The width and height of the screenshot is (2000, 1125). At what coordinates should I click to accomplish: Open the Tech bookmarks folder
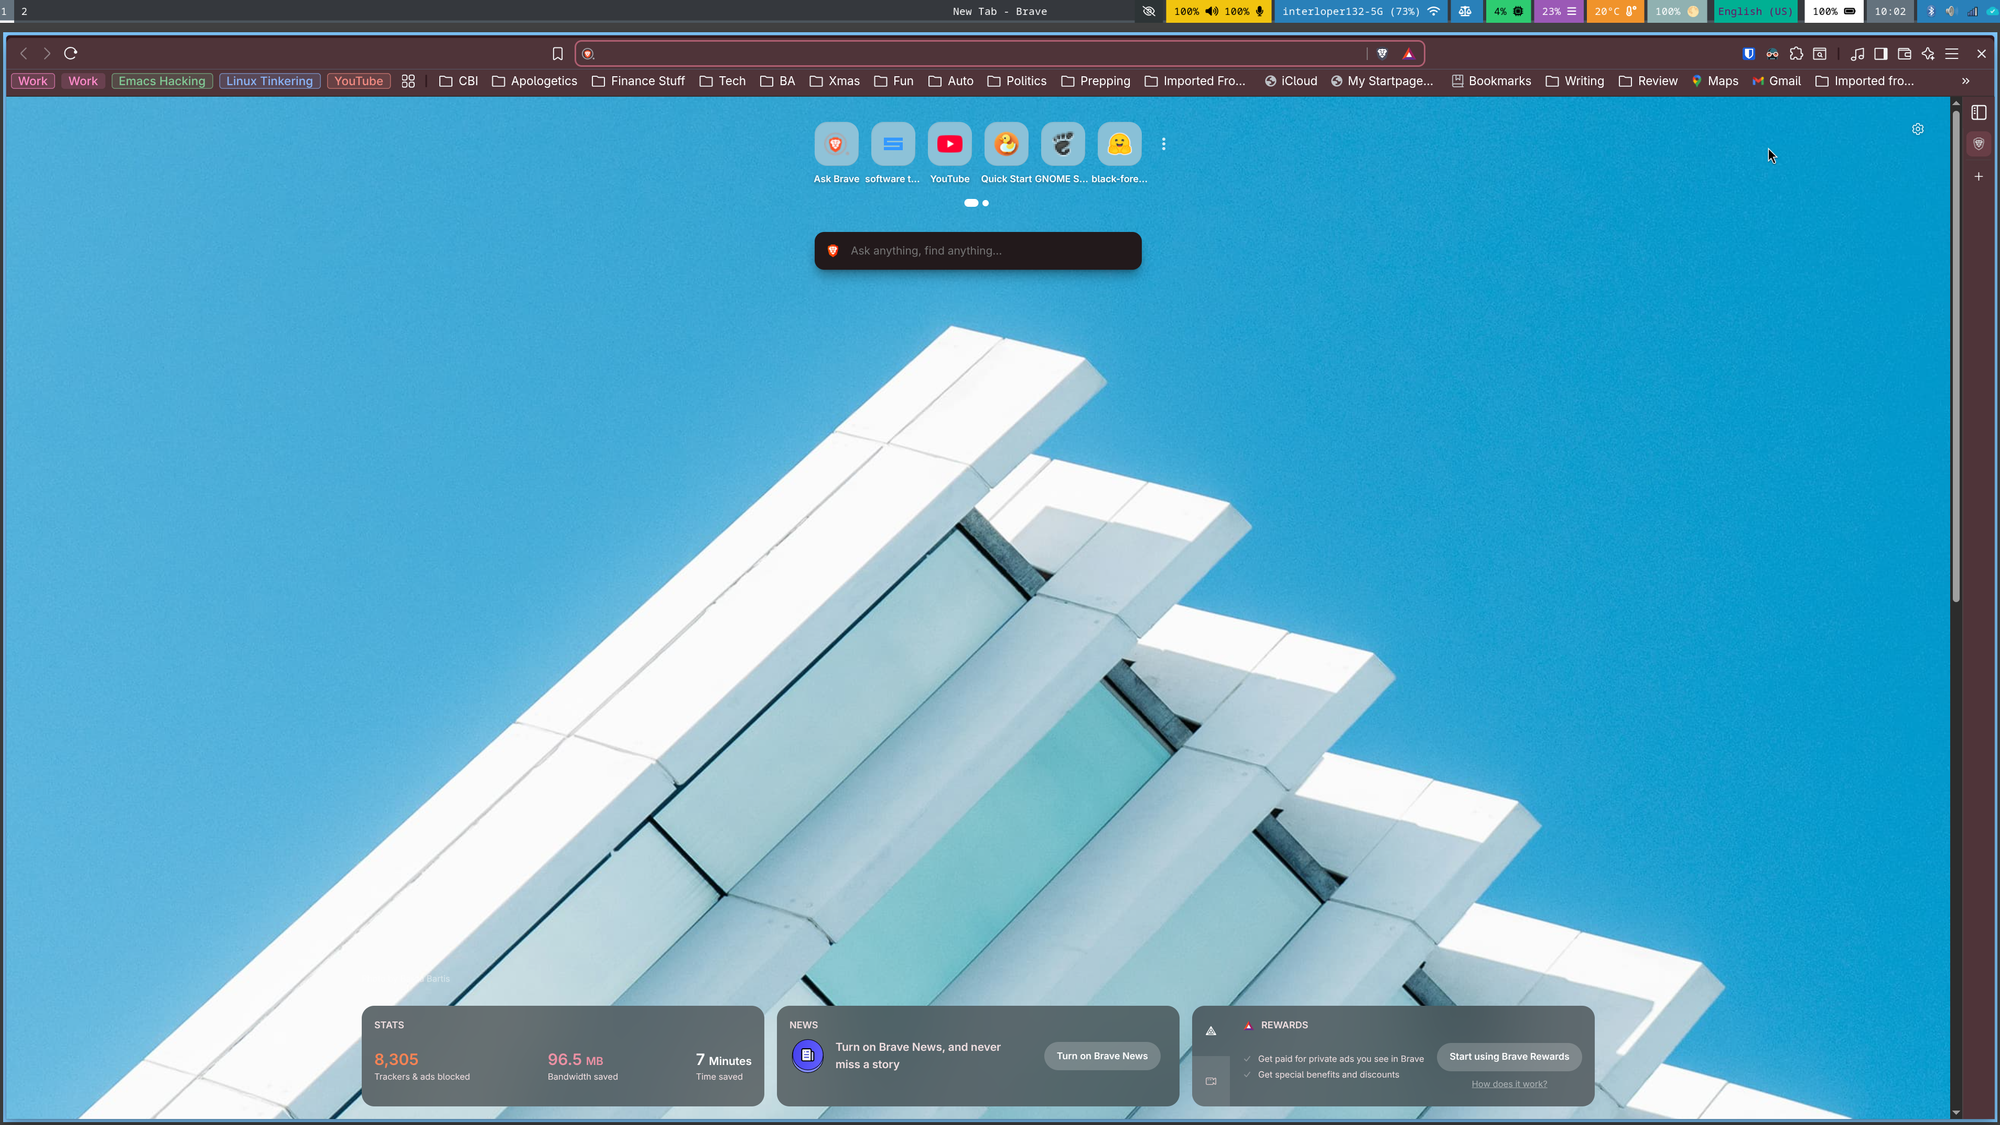coord(722,81)
